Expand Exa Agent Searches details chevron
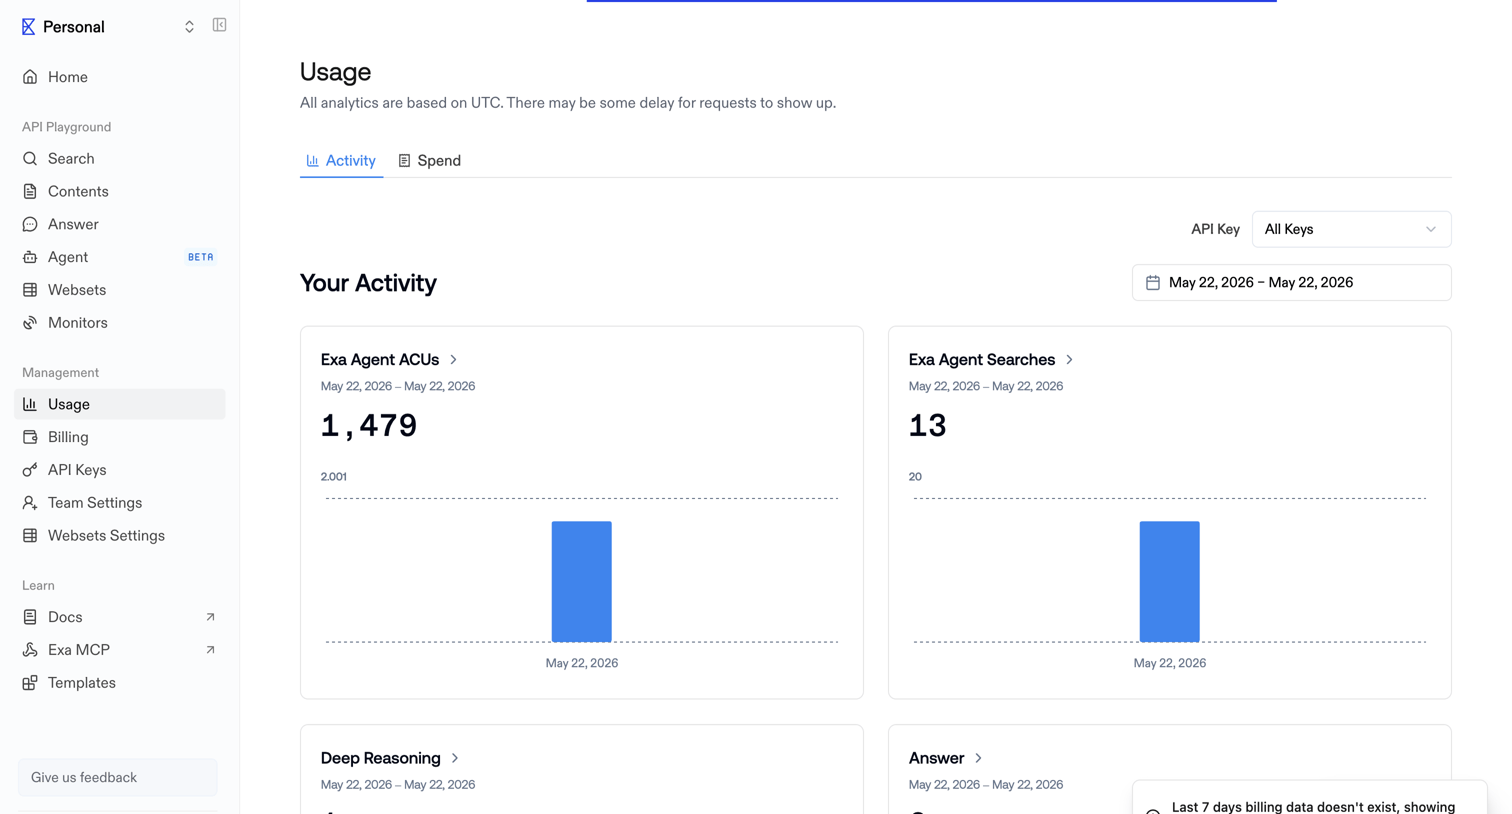The width and height of the screenshot is (1512, 814). click(1070, 360)
